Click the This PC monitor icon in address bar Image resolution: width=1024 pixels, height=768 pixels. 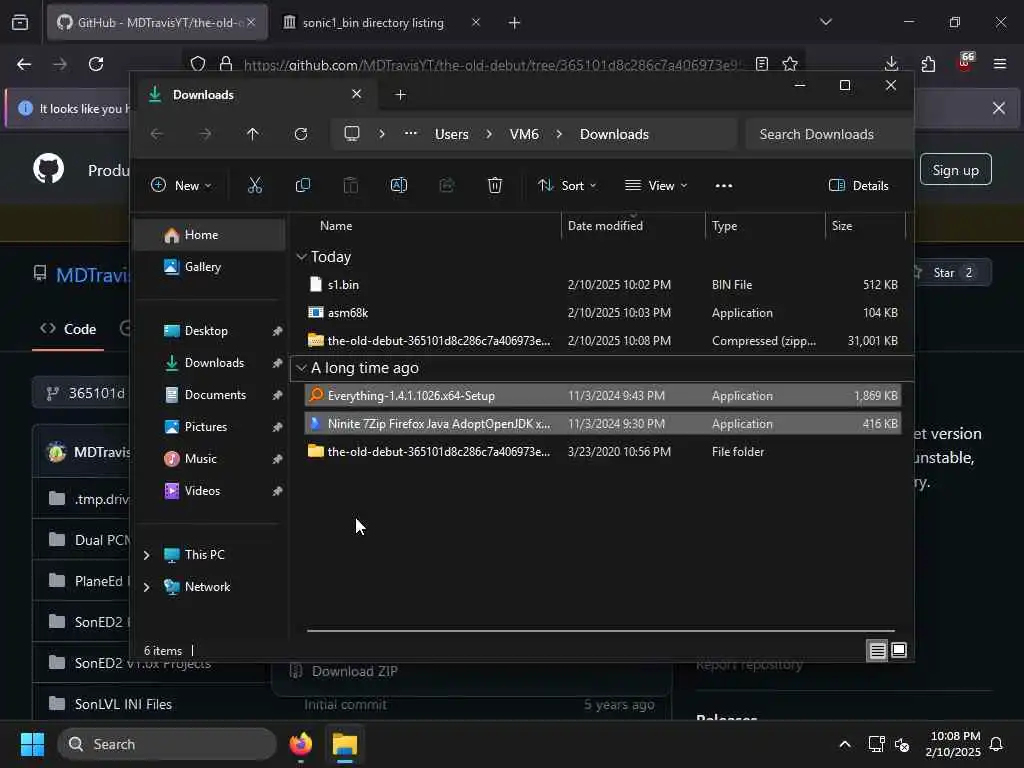pos(352,134)
